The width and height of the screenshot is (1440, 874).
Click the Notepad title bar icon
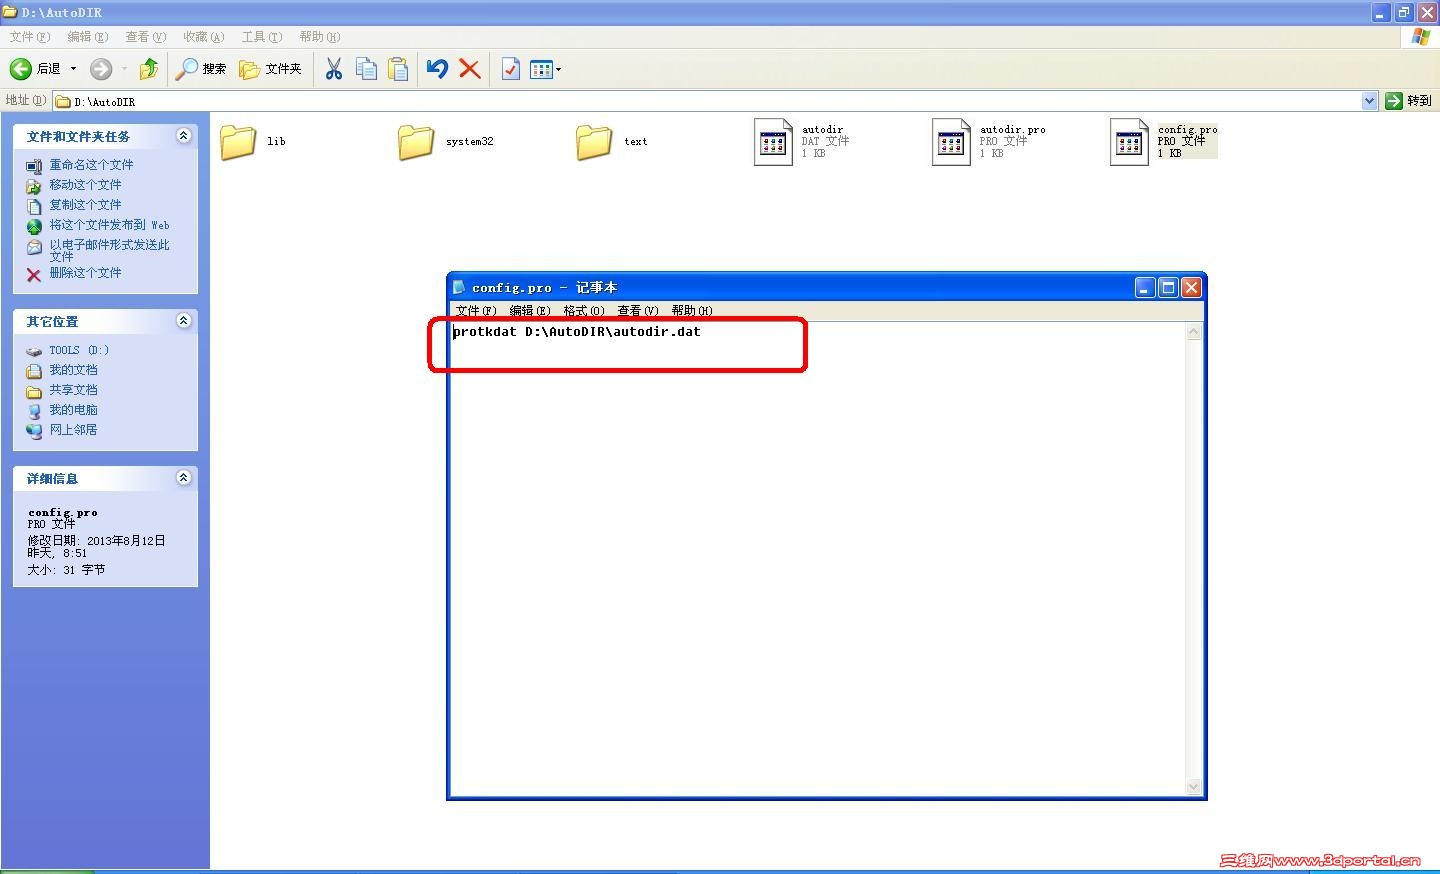click(459, 287)
